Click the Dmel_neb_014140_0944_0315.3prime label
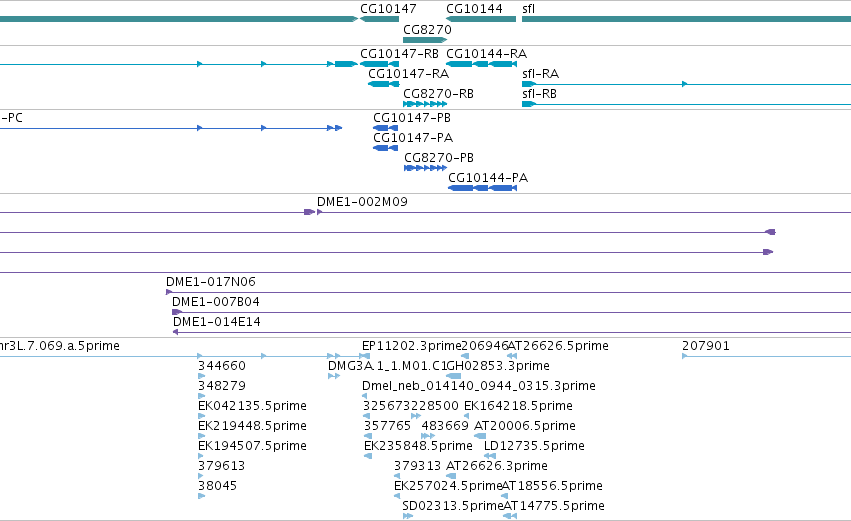 (x=479, y=386)
